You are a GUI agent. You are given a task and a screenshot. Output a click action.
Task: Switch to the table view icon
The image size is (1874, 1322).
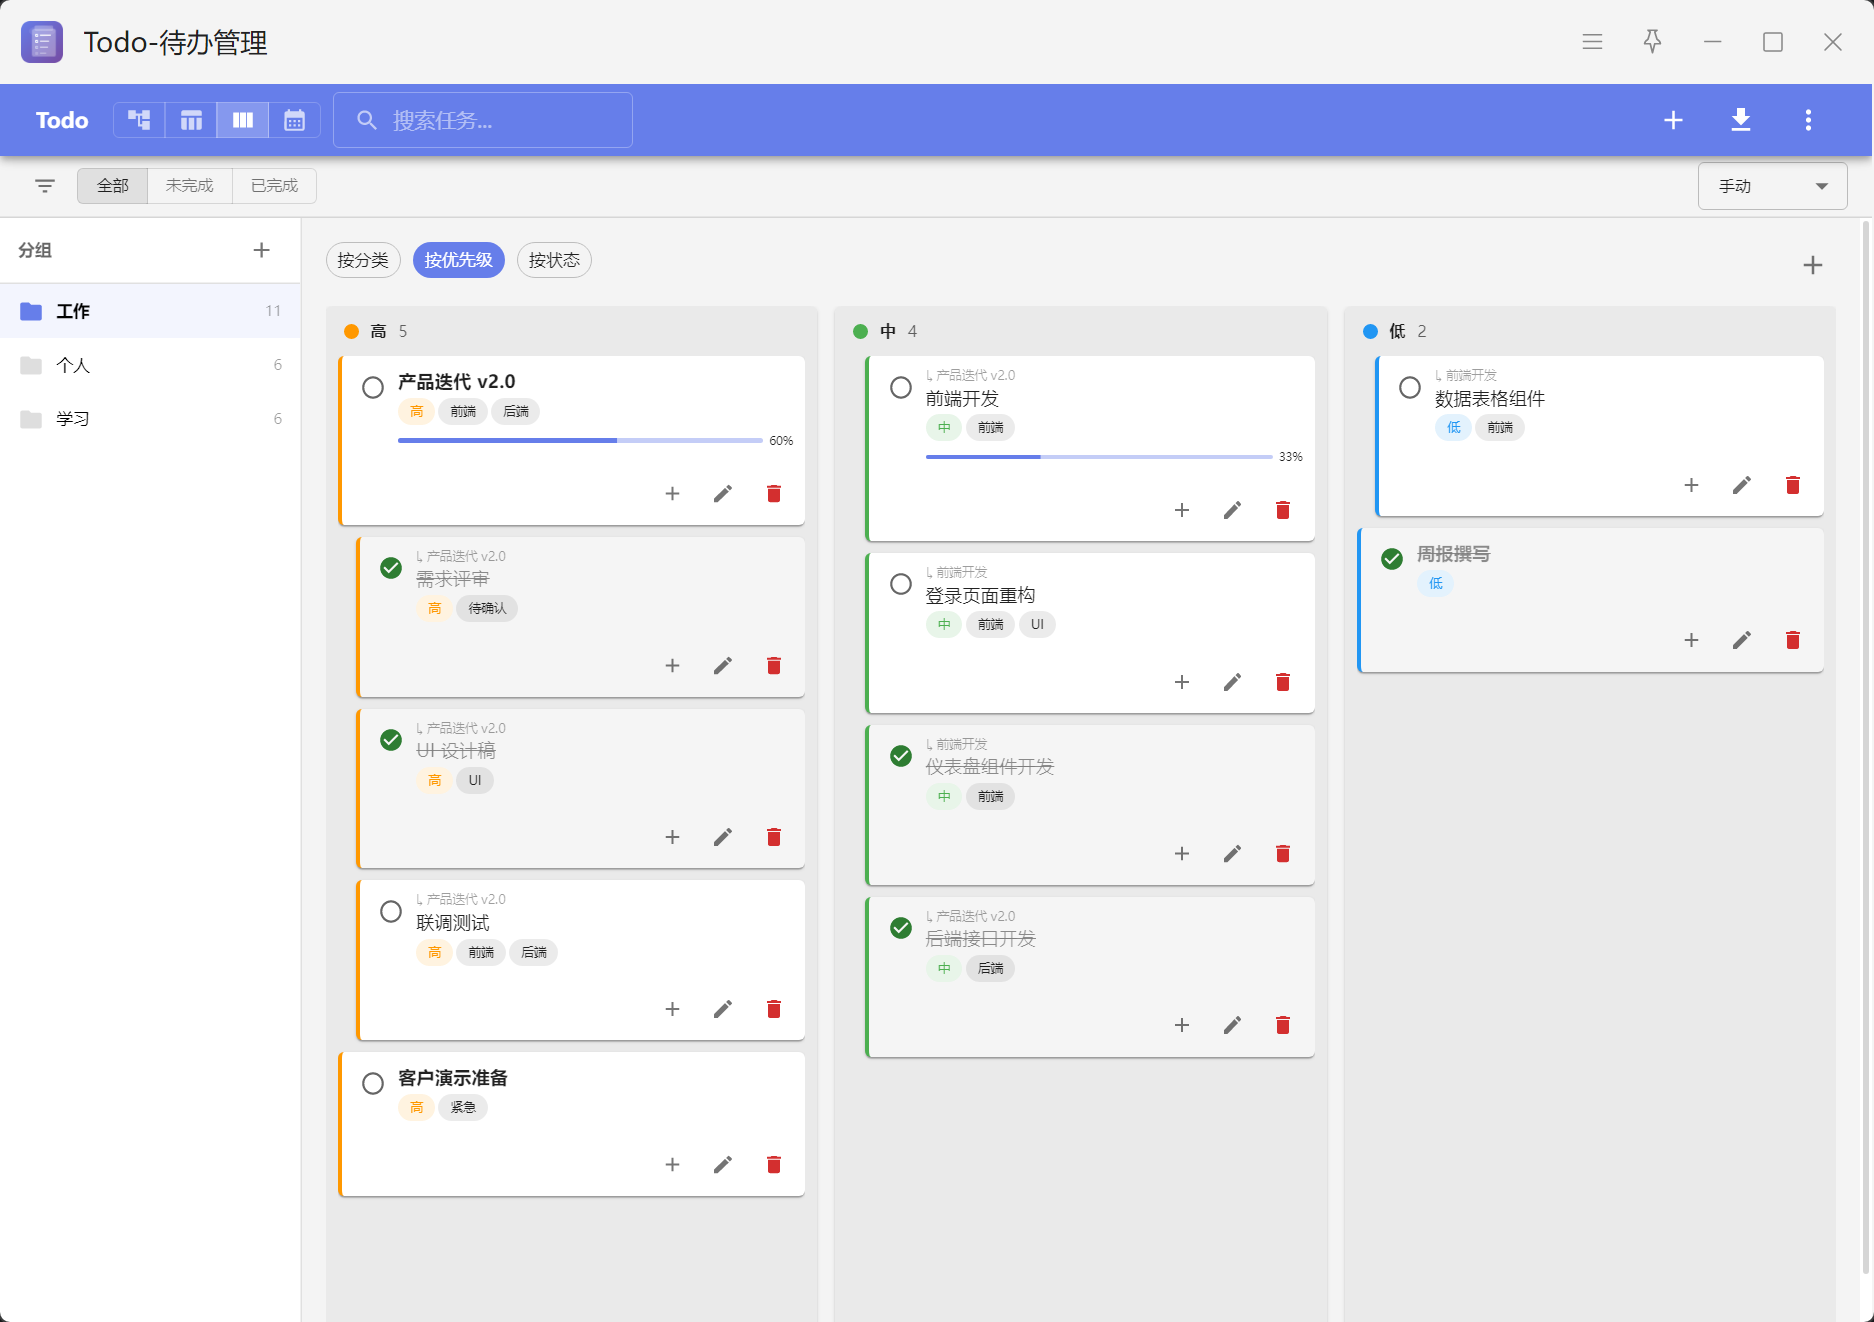pos(191,120)
